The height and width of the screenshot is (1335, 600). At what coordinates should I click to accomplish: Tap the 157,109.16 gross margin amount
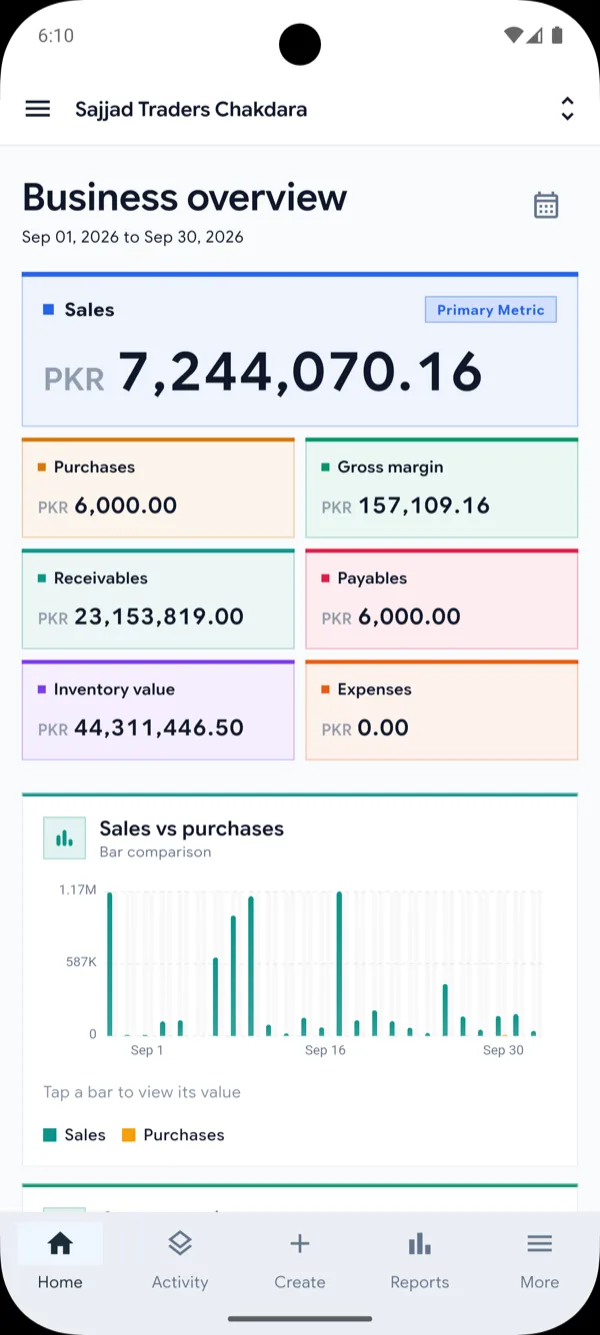coord(424,506)
